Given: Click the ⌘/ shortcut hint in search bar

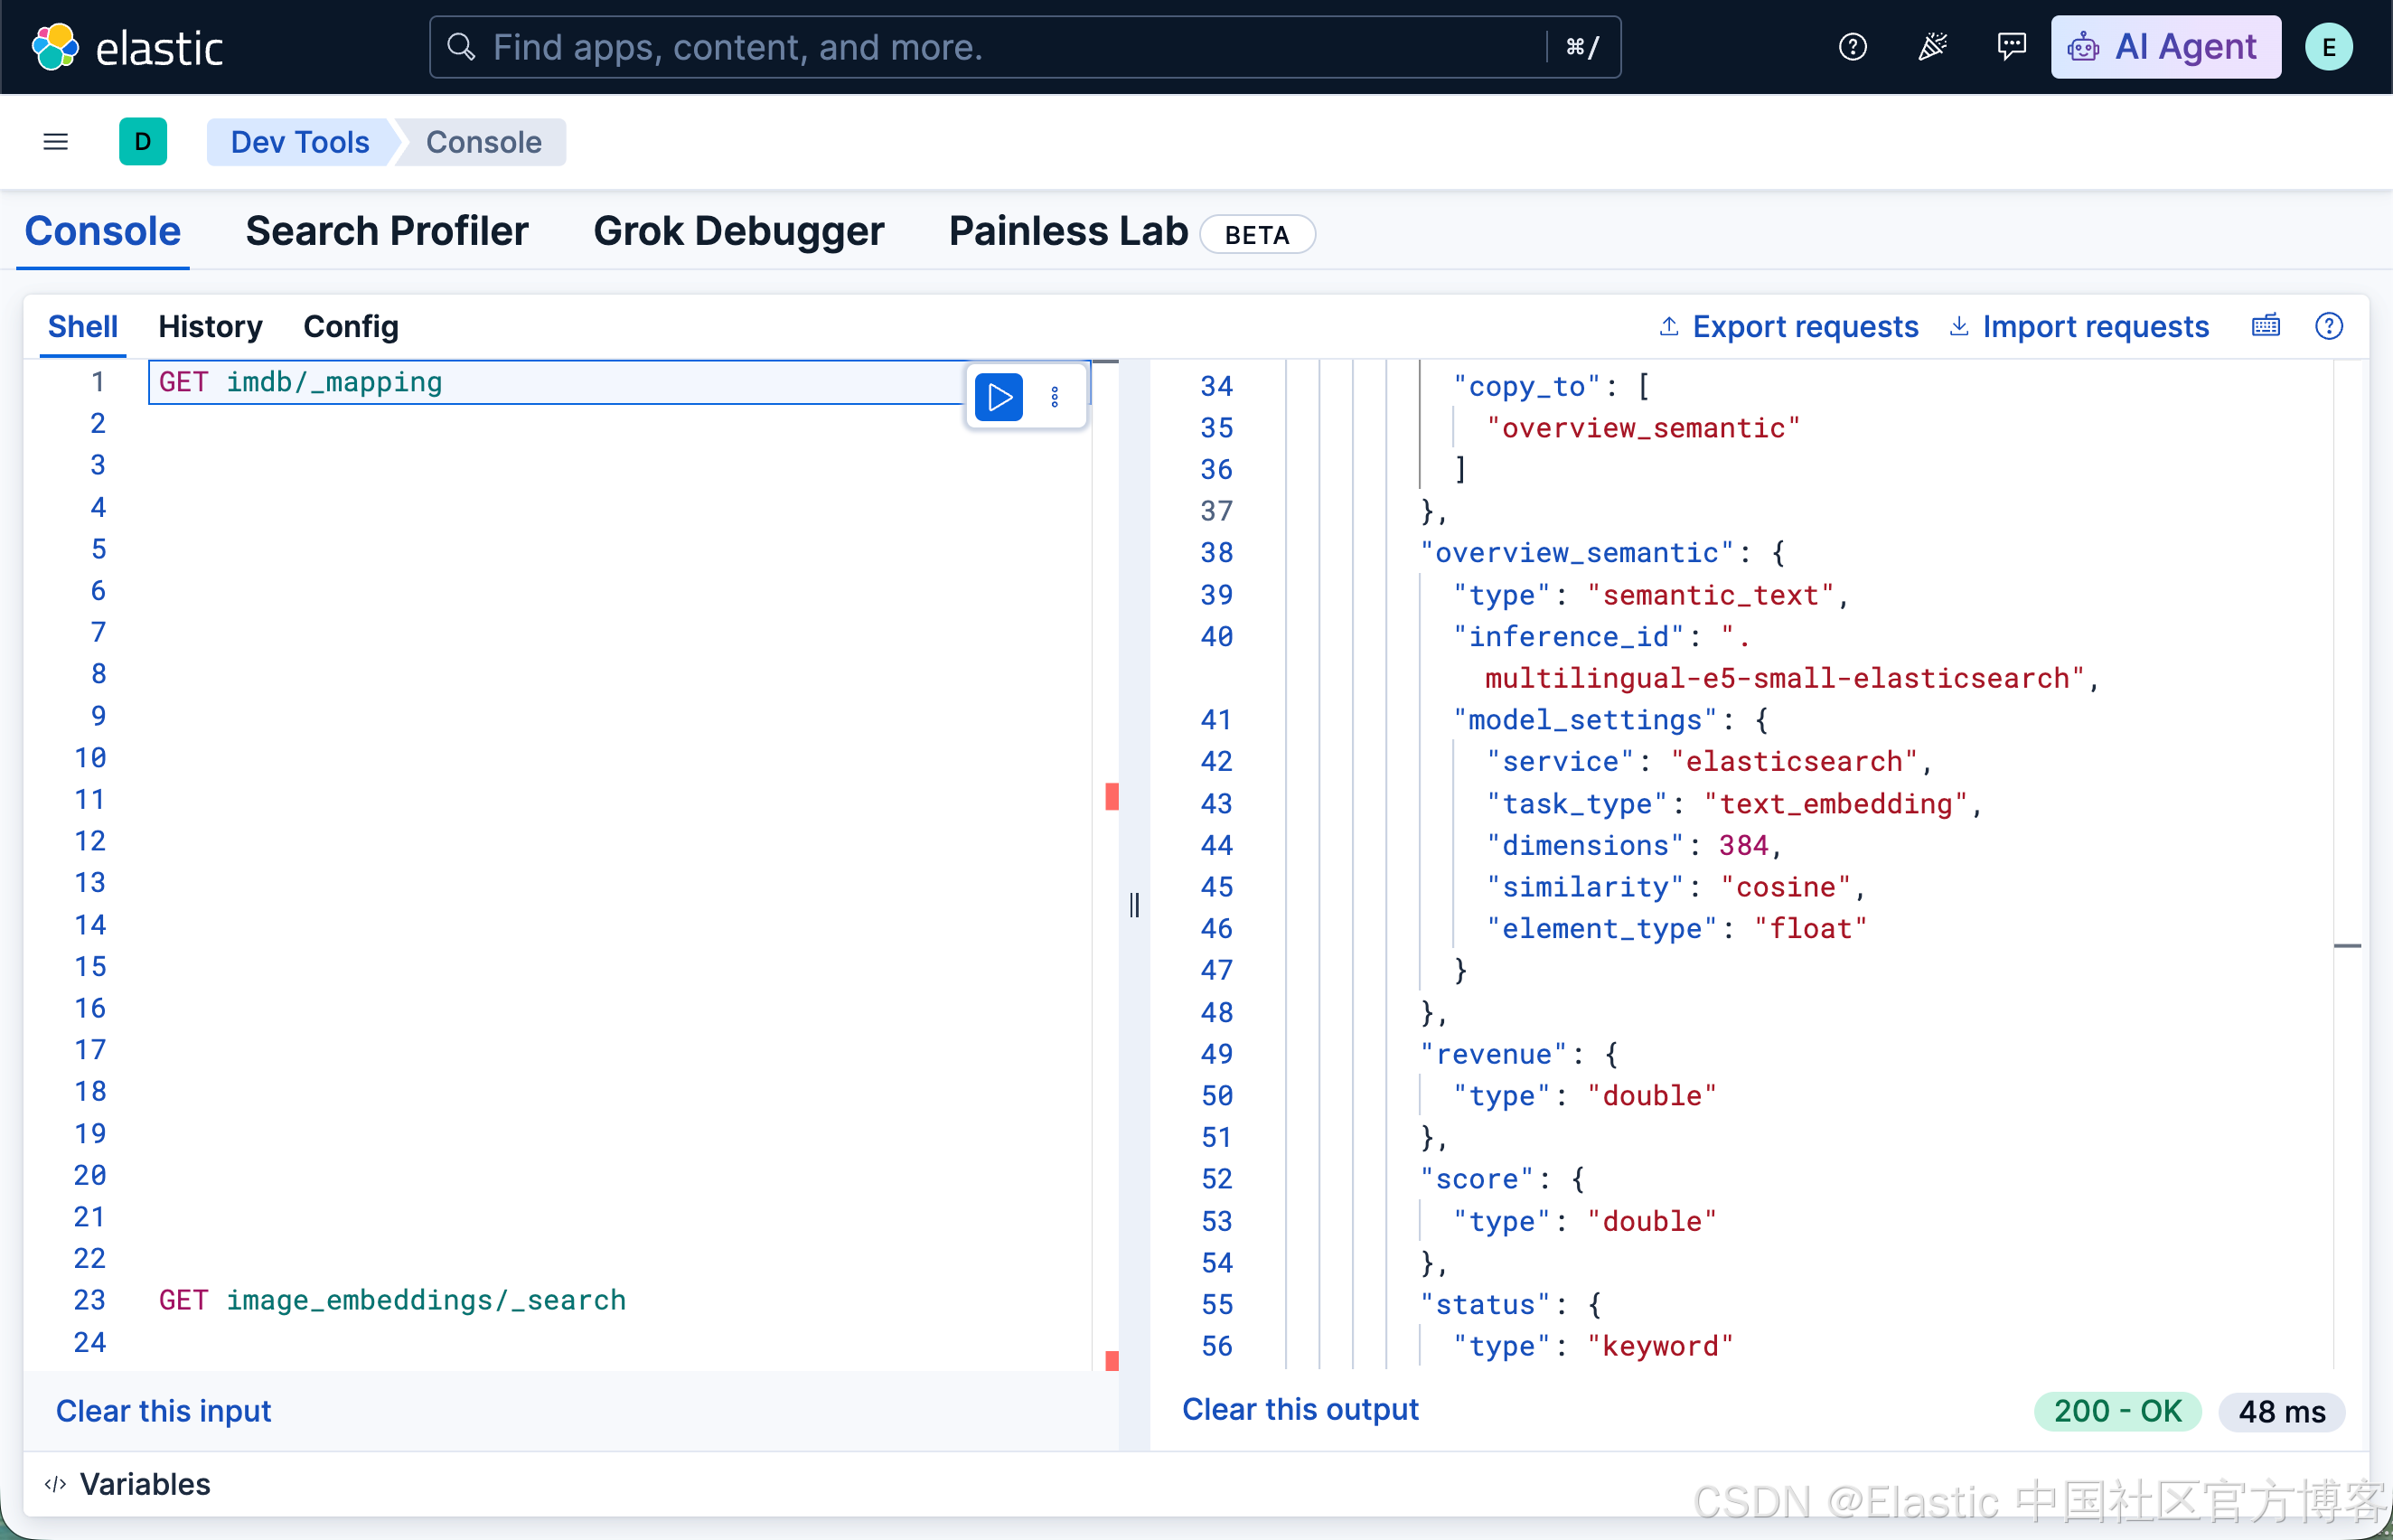Looking at the screenshot, I should coord(1582,47).
